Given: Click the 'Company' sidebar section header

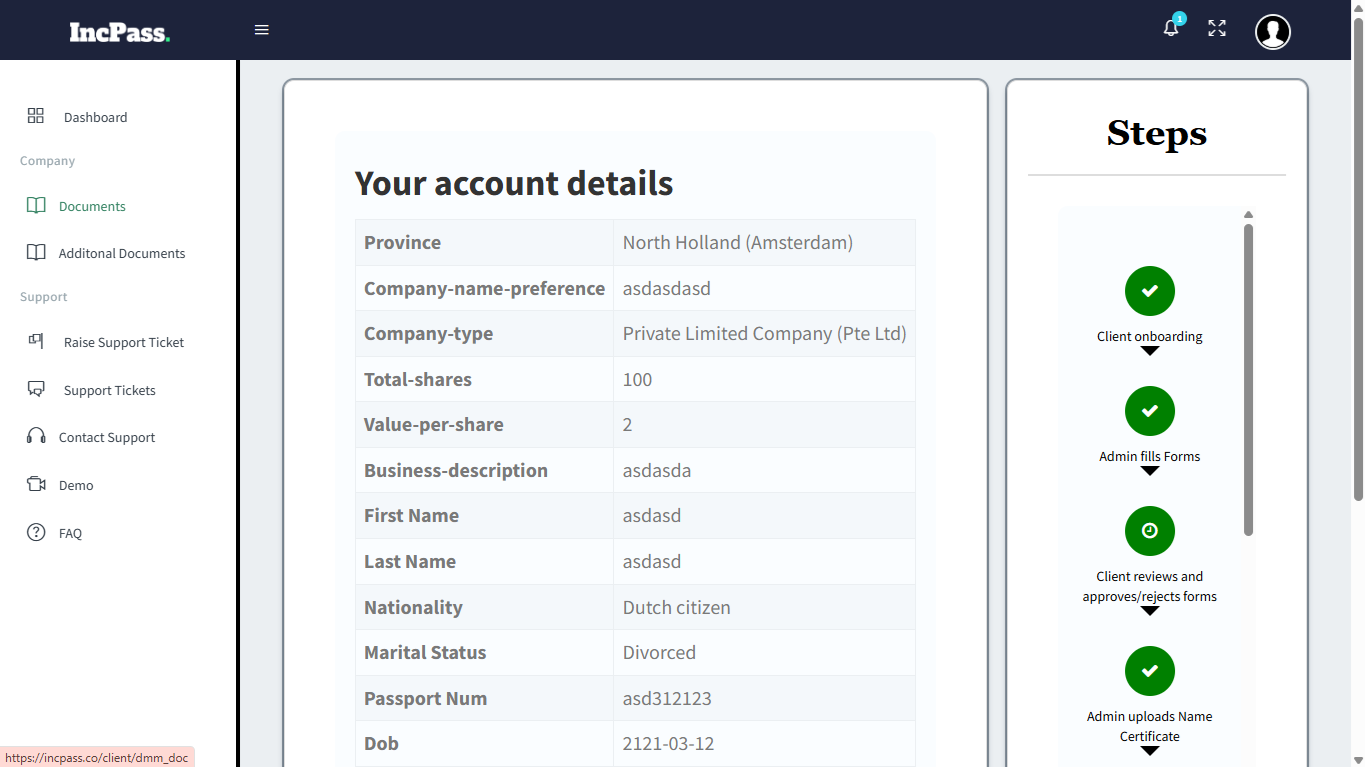Looking at the screenshot, I should click(47, 161).
